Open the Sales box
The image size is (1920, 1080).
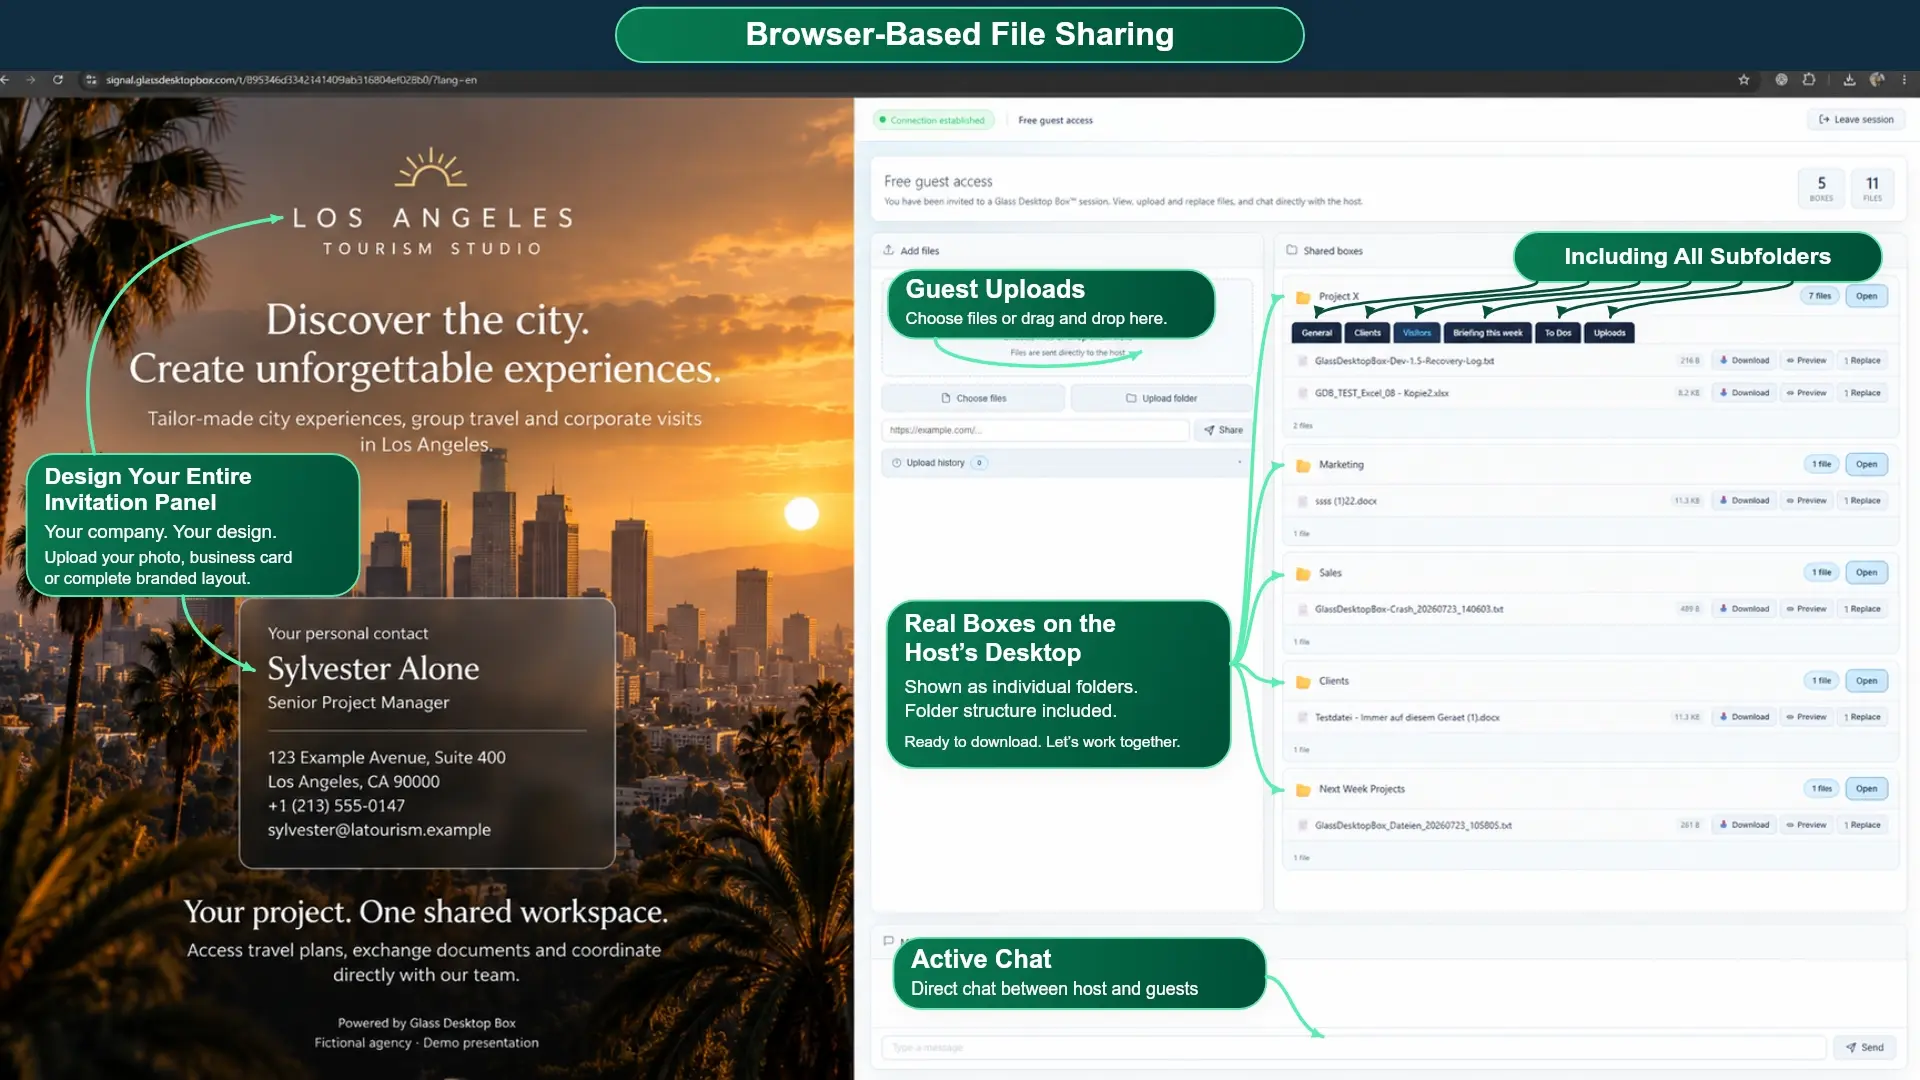tap(1866, 572)
